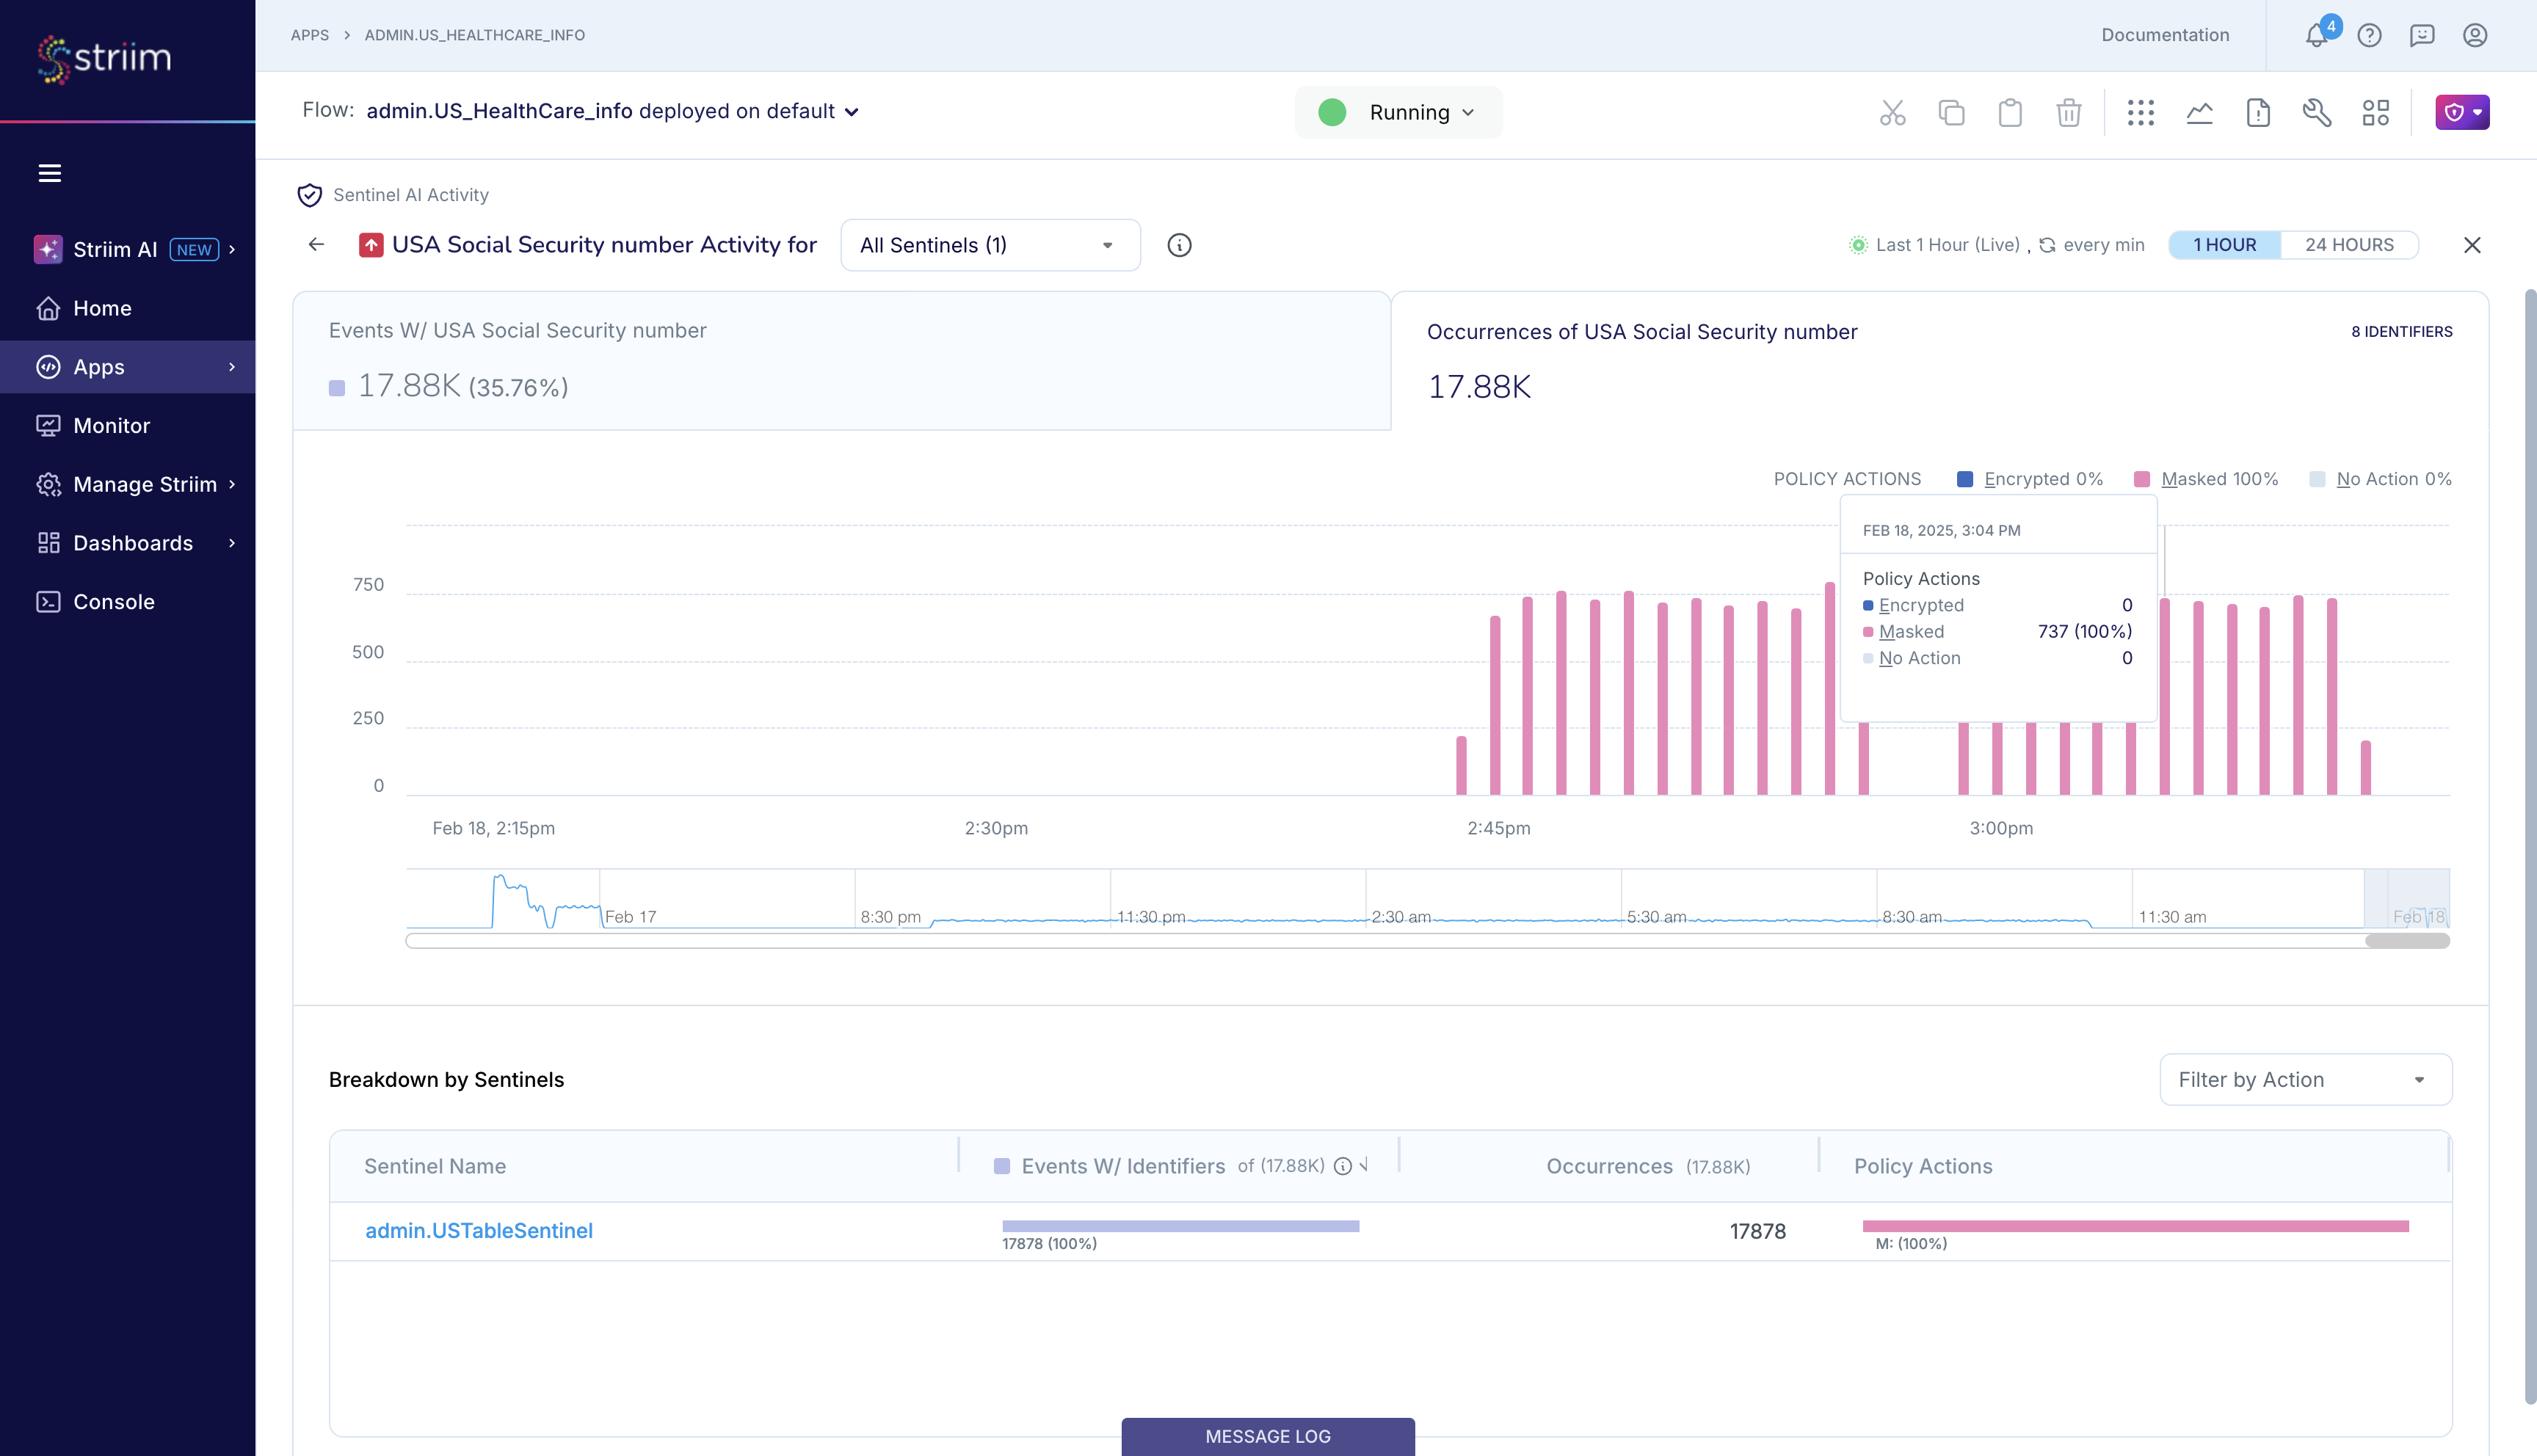This screenshot has height=1456, width=2537.
Task: Open the app monitoring chart icon
Action: pos(2199,112)
